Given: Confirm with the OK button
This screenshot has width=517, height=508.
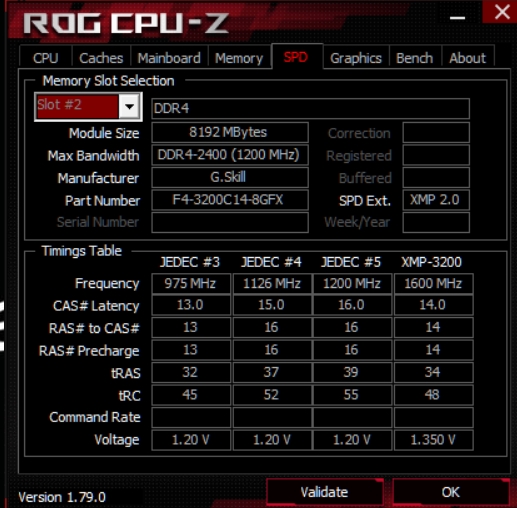Looking at the screenshot, I should 451,492.
